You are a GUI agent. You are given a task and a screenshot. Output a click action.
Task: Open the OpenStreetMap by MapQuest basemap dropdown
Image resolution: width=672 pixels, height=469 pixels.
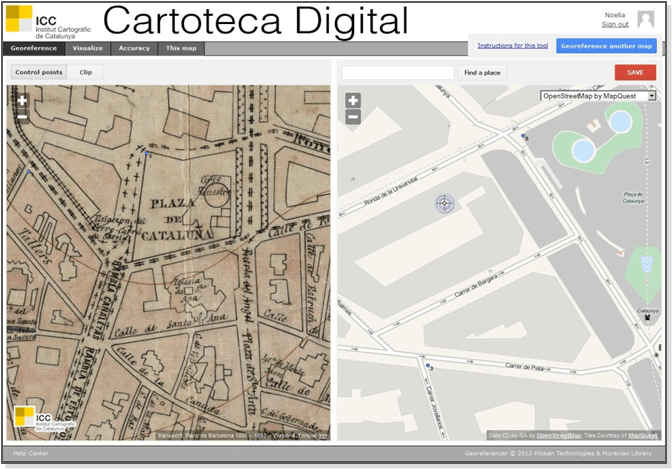coord(598,96)
